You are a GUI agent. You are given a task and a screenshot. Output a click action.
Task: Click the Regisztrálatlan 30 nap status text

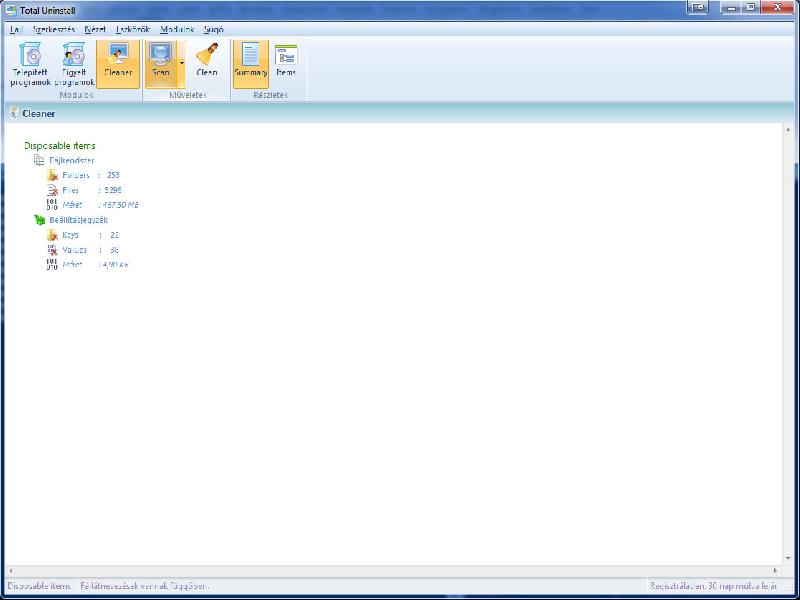click(x=713, y=586)
